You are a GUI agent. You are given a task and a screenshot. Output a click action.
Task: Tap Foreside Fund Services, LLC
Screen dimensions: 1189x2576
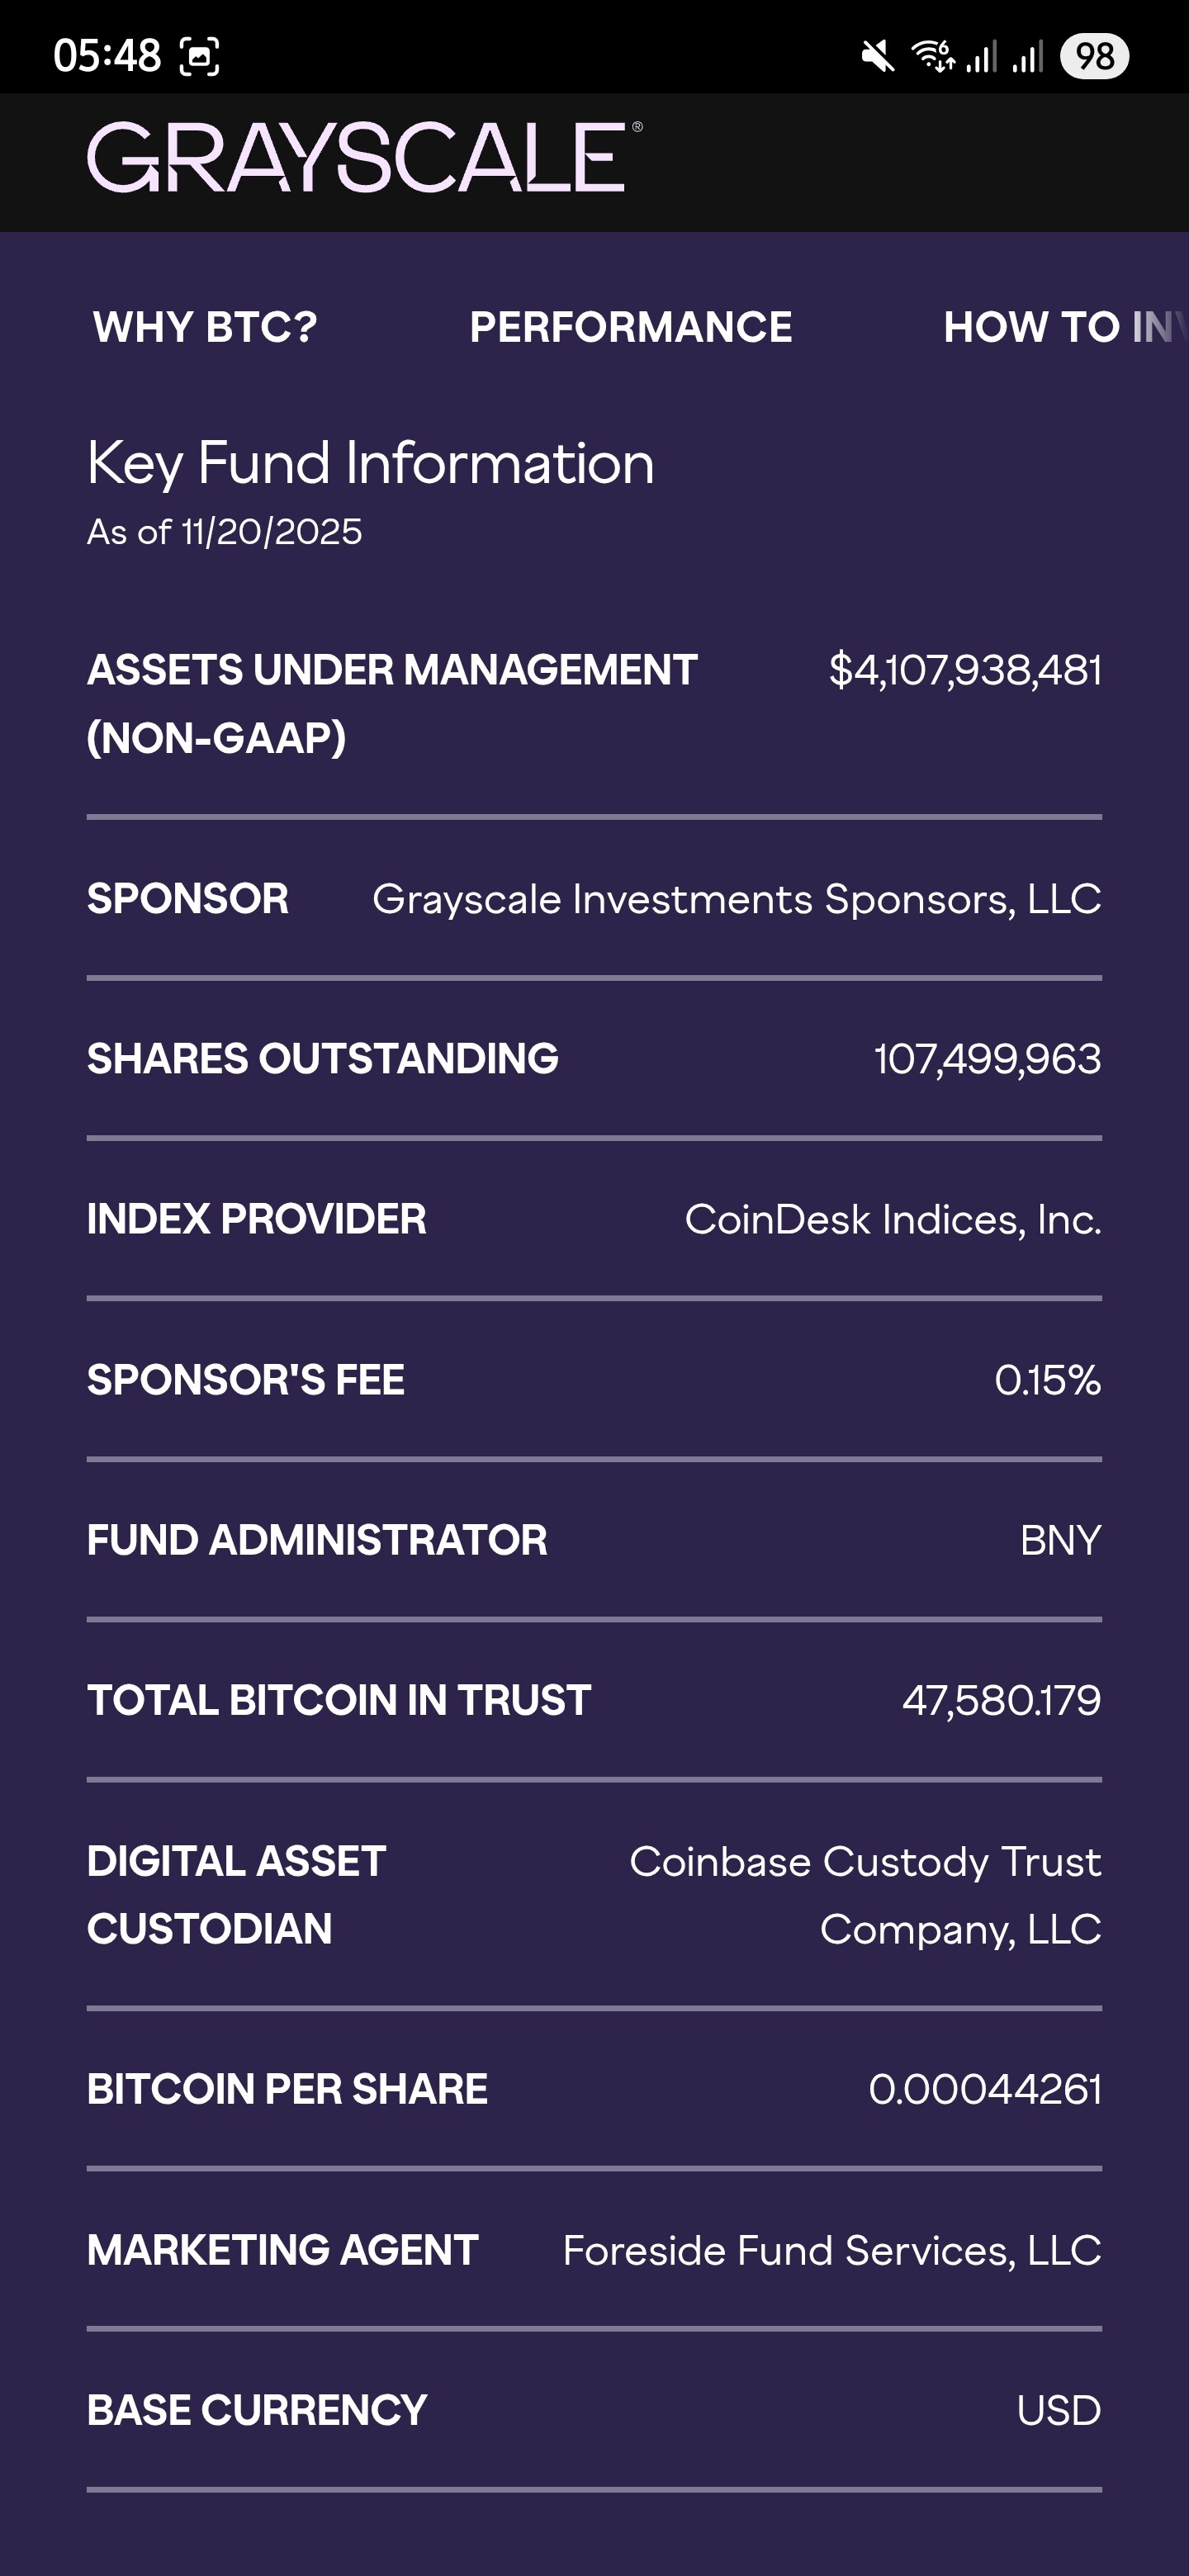coord(832,2250)
